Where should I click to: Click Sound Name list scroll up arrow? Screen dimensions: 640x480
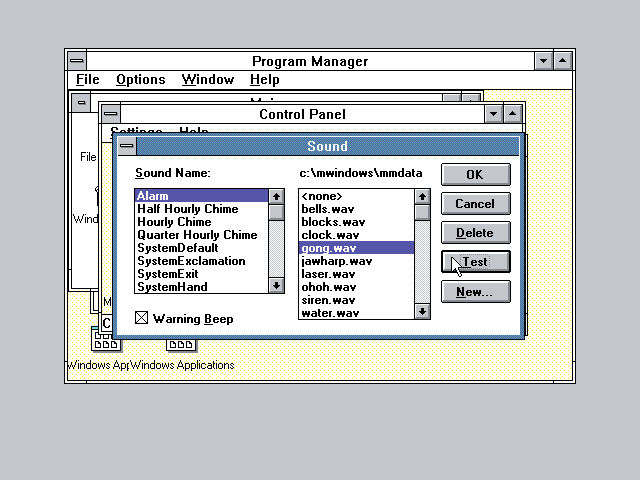(276, 196)
